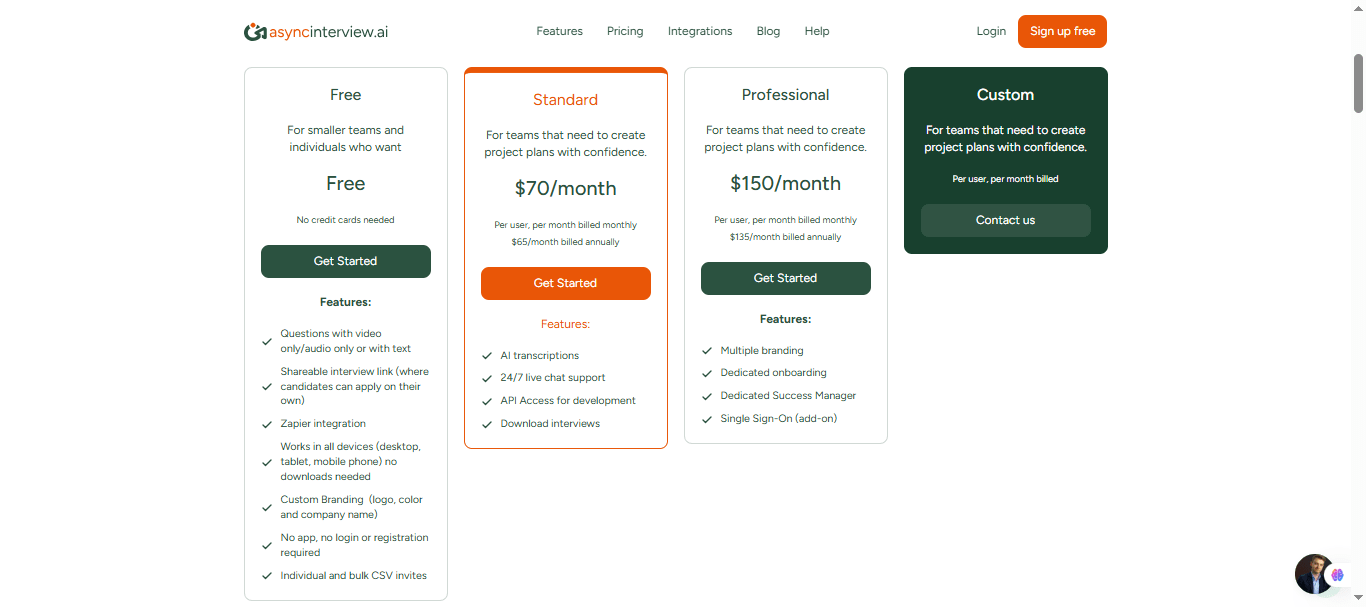Select Get Started for Professional plan
This screenshot has height=607, width=1366.
click(786, 278)
